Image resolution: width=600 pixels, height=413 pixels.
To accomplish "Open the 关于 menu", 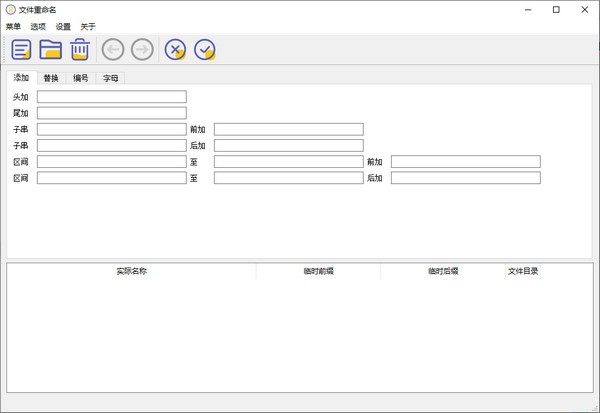I will [88, 27].
